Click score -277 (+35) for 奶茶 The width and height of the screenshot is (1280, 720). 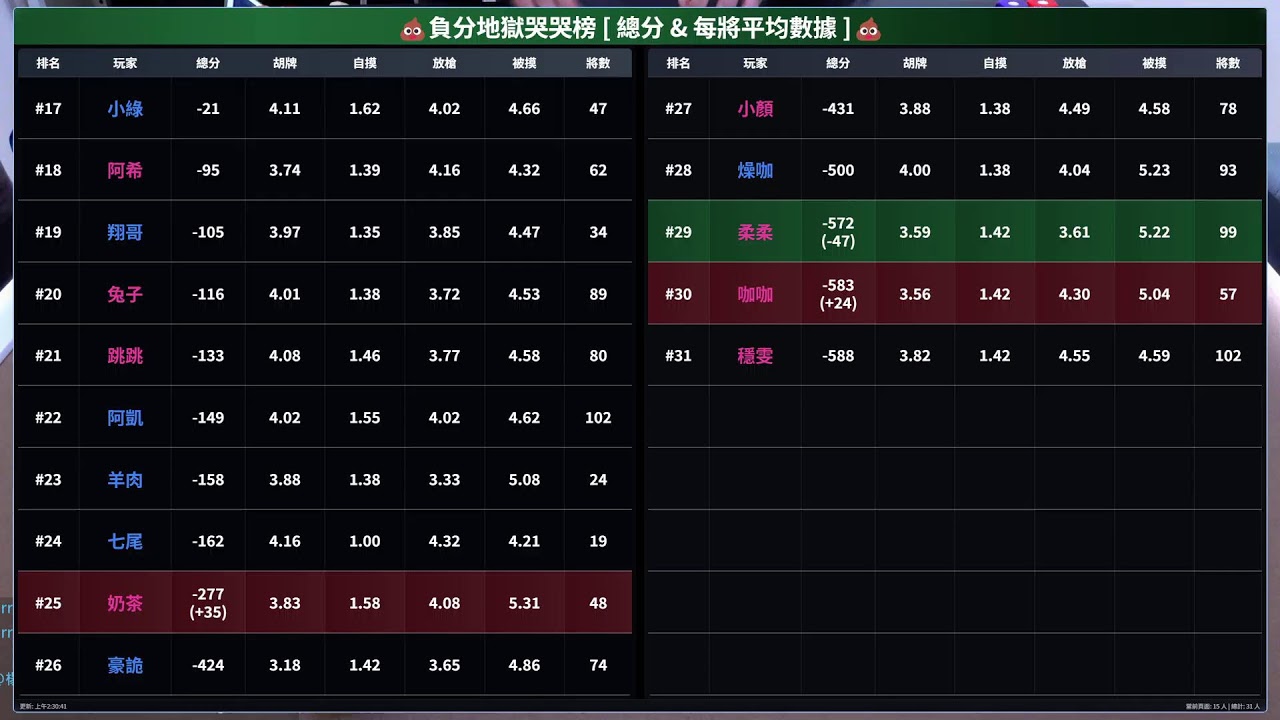[208, 603]
